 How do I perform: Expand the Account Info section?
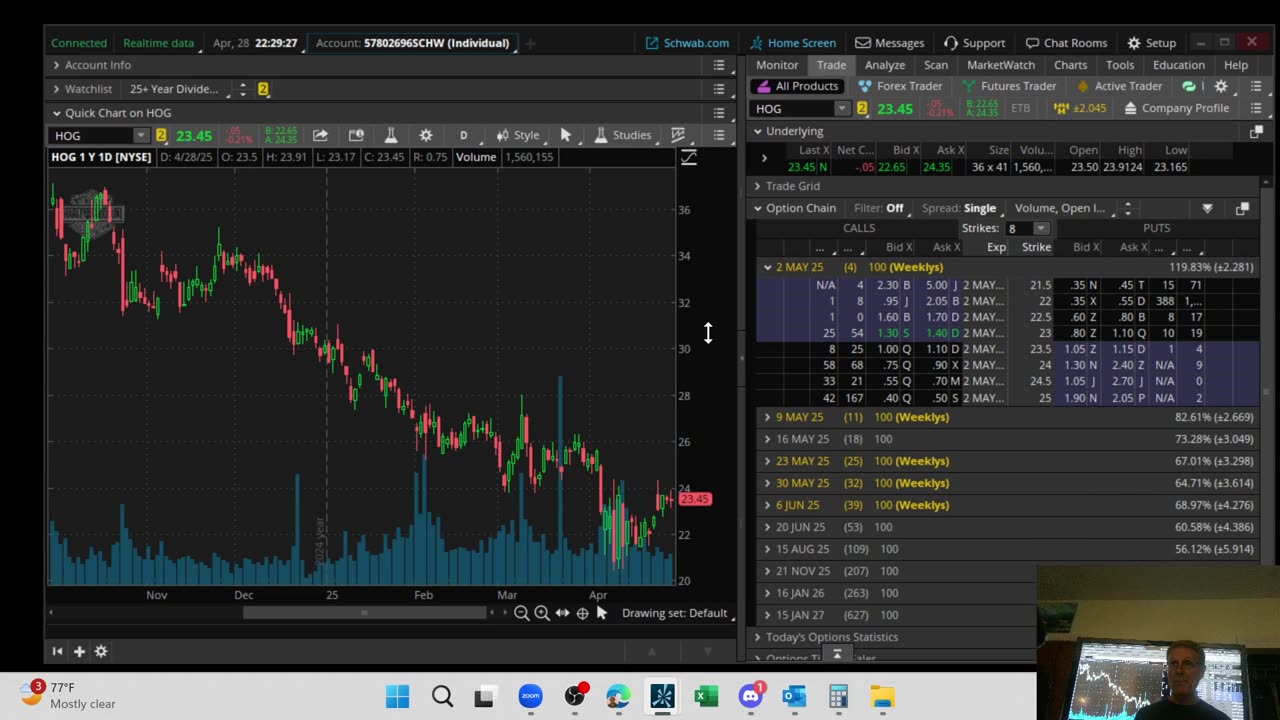point(56,65)
